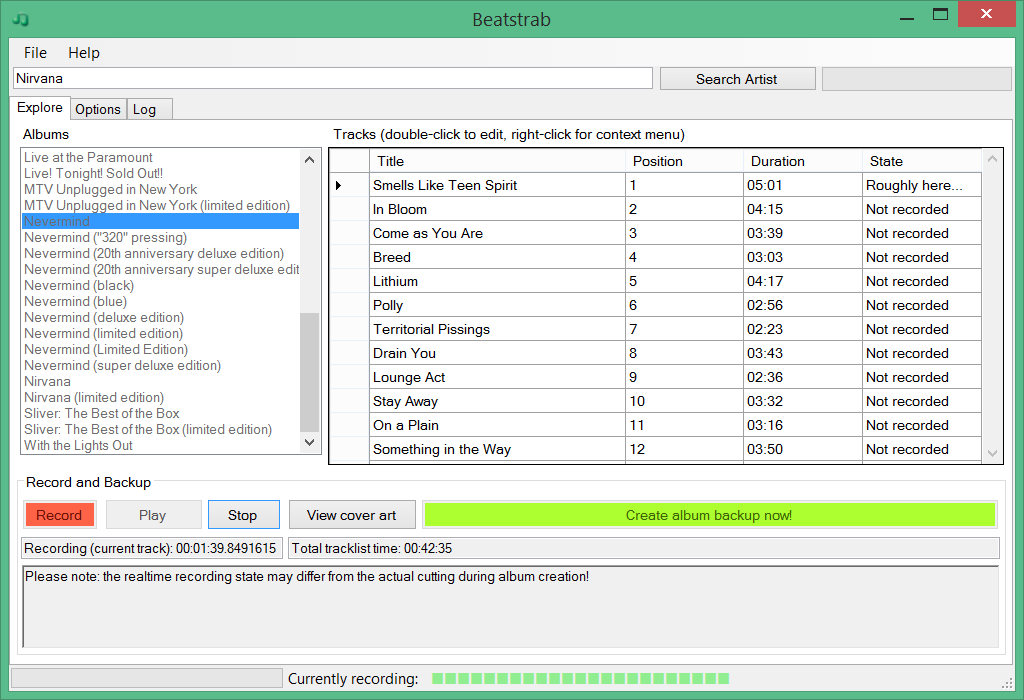
Task: Select the In Bloom track title
Action: (497, 210)
